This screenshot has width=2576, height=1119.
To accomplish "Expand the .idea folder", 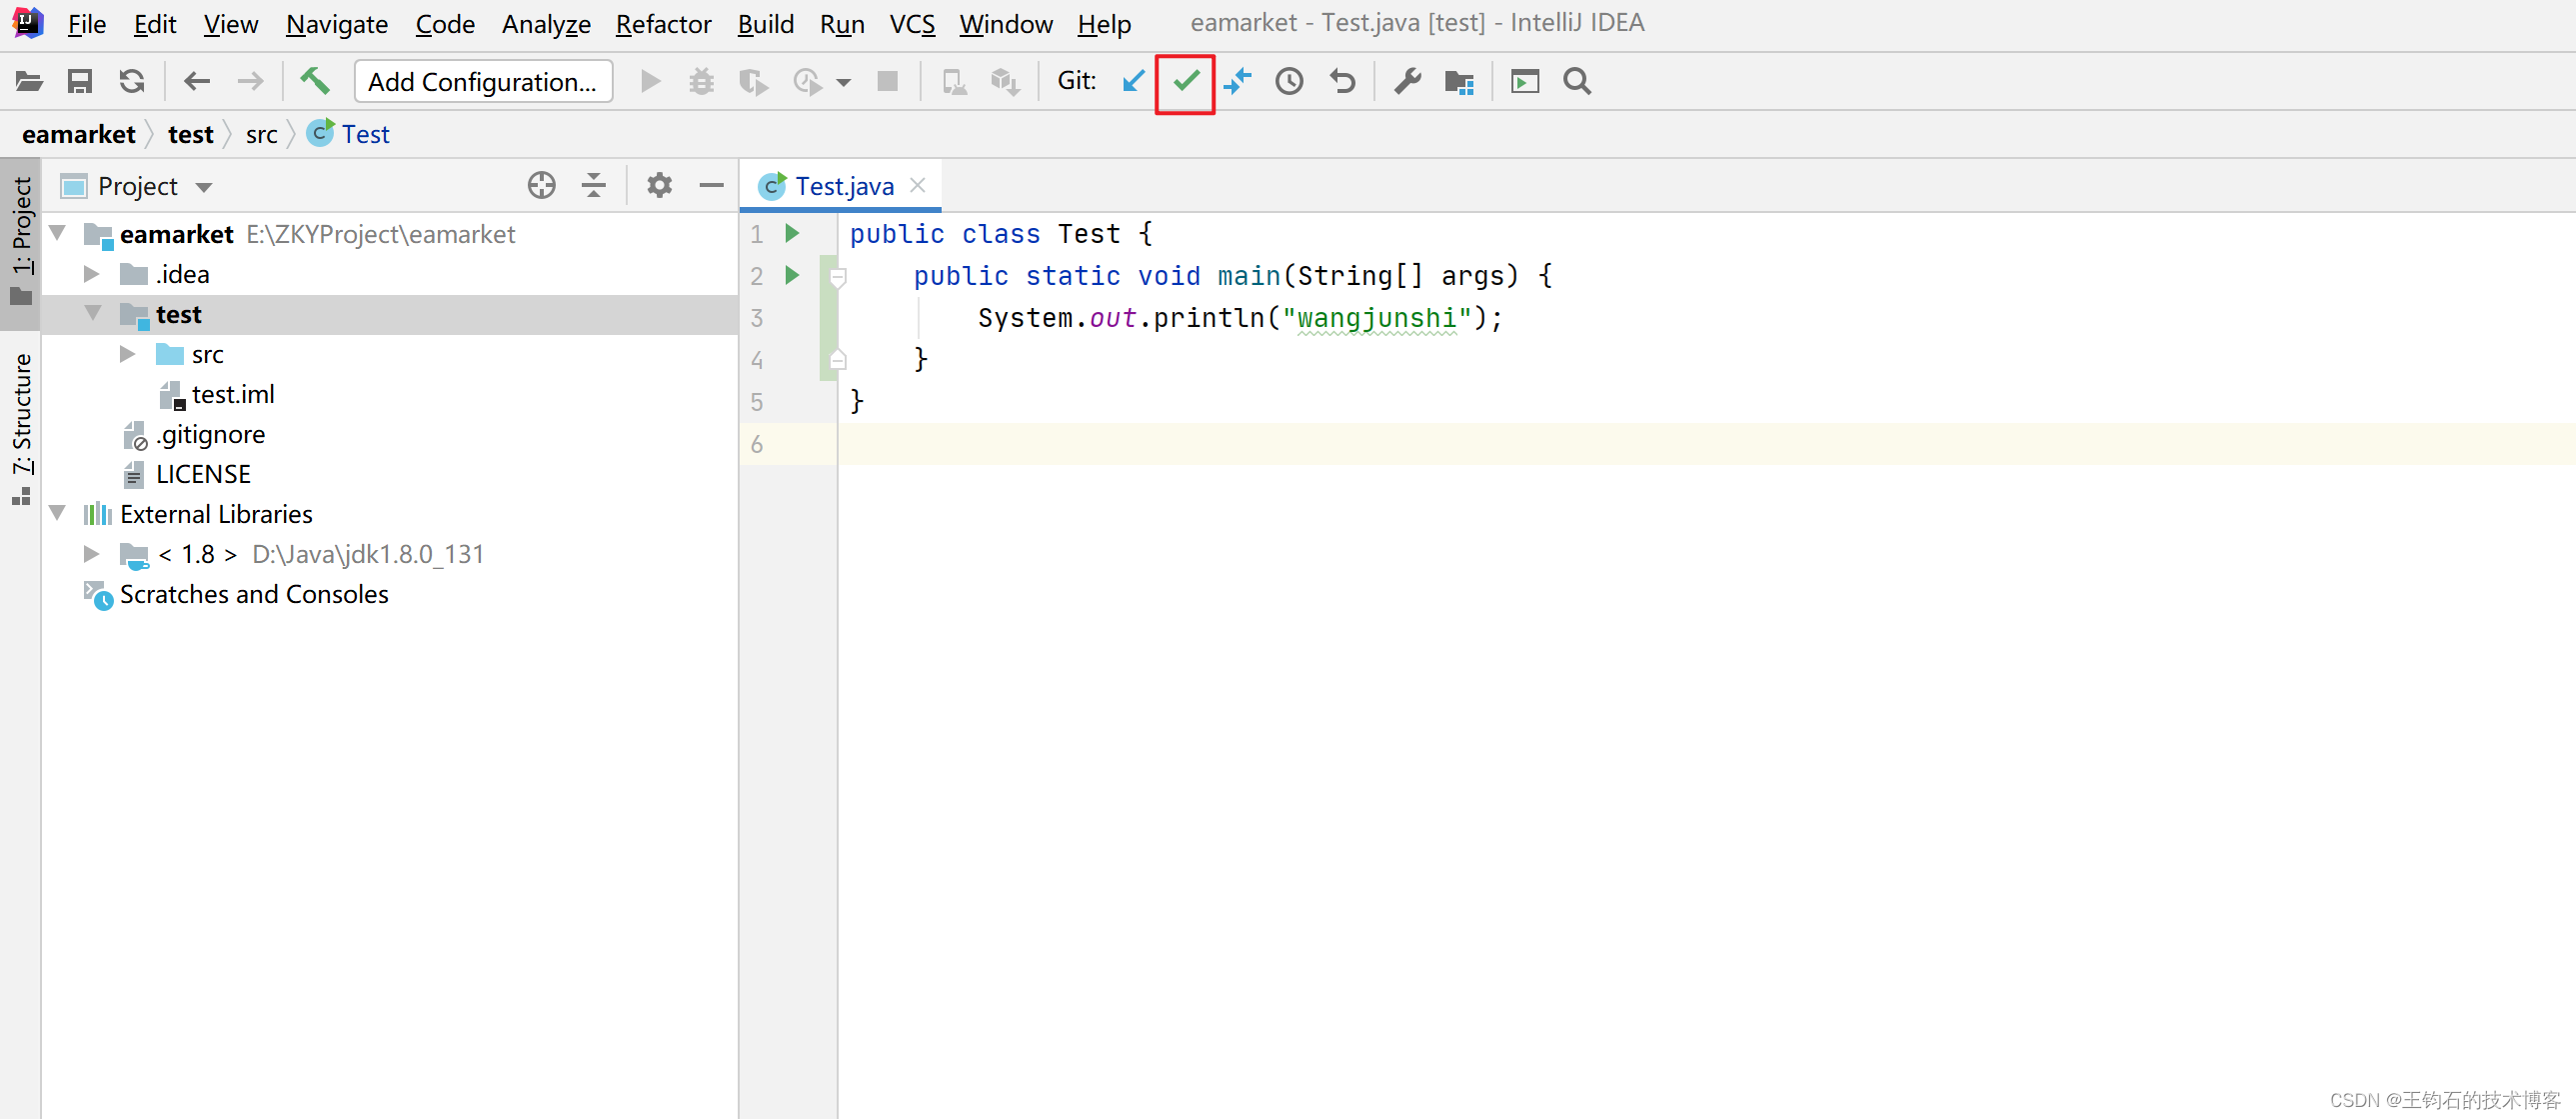I will (91, 274).
